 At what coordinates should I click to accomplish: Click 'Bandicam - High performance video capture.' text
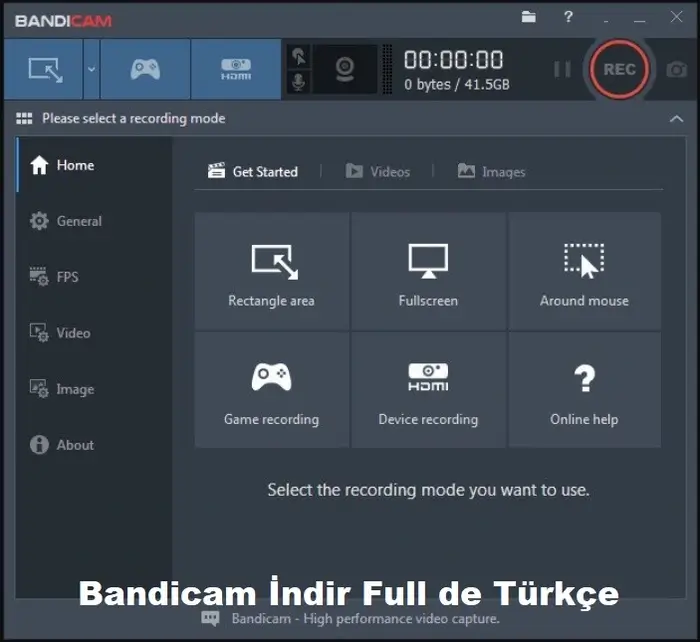click(x=366, y=619)
